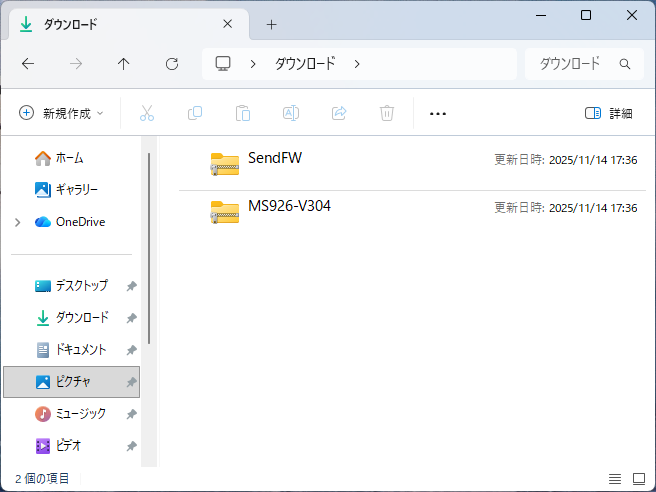Select the MS926-V304 zip folder
This screenshot has width=656, height=492.
[x=289, y=207]
